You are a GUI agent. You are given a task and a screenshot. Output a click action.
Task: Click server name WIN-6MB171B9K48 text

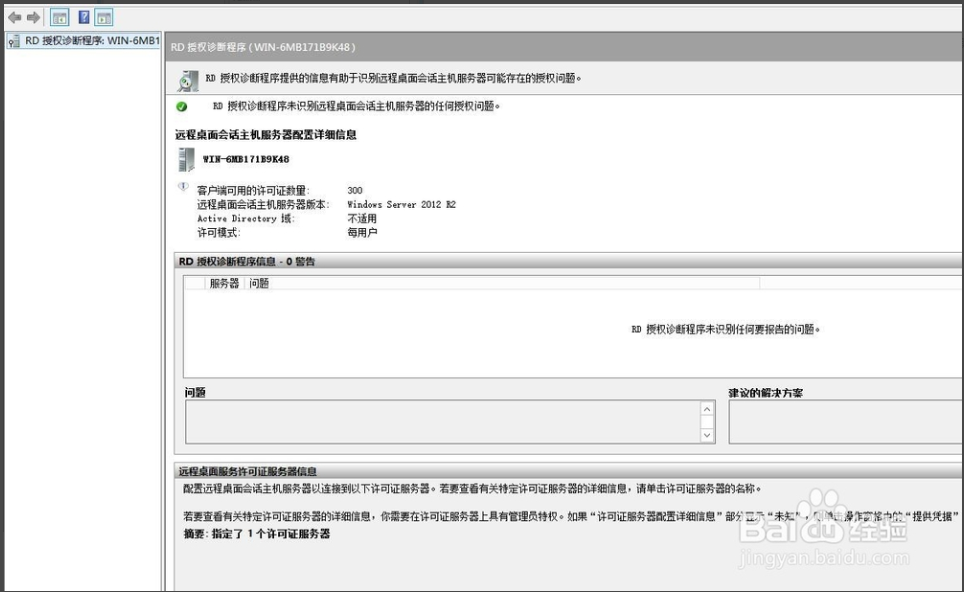(x=246, y=159)
